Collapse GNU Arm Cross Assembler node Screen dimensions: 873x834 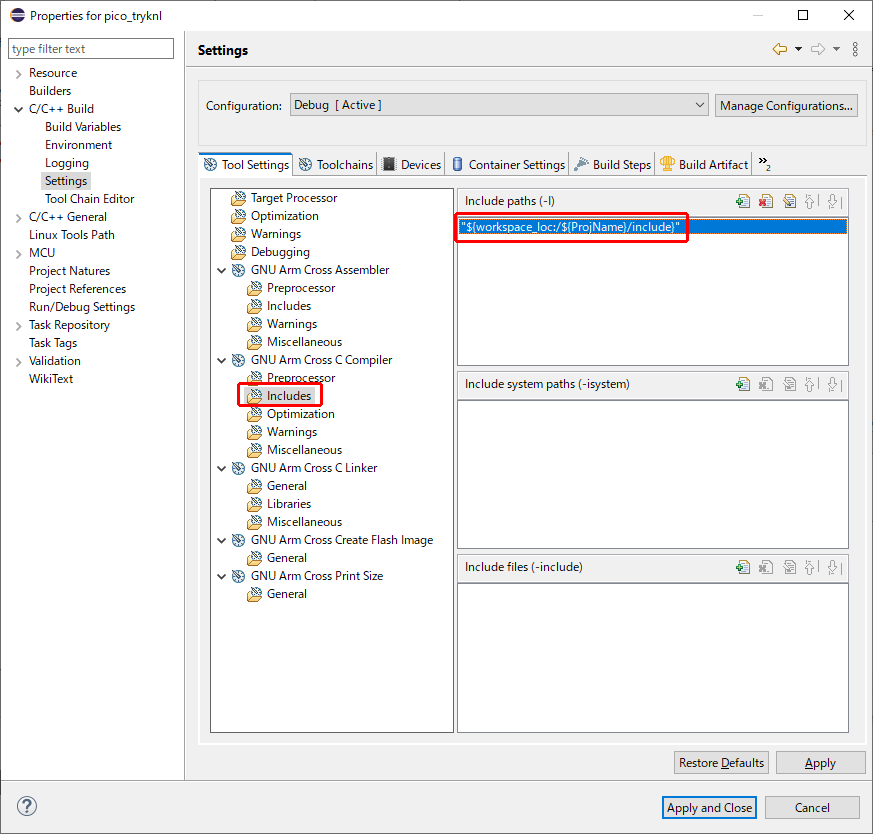click(221, 270)
